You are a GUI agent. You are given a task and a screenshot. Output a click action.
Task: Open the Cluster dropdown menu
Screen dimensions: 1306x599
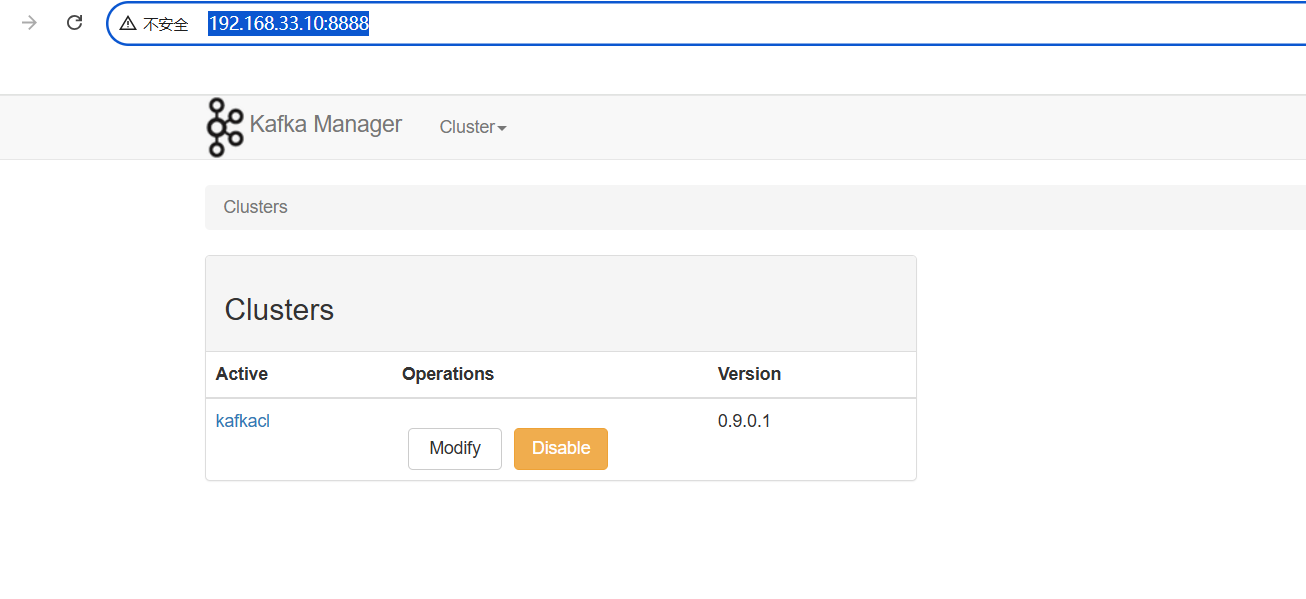[473, 127]
